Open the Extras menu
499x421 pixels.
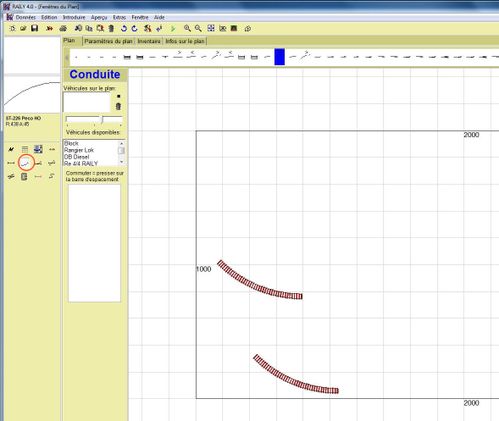(119, 17)
